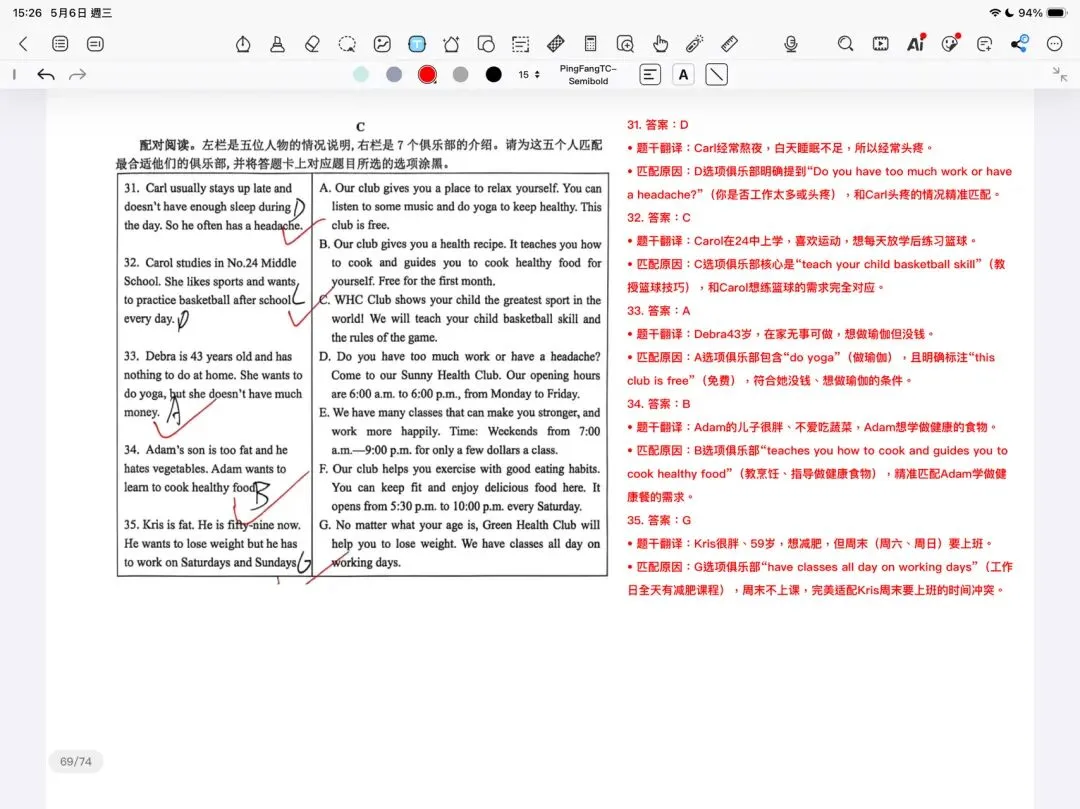This screenshot has width=1080, height=809.
Task: Open the calculator tool
Action: [590, 44]
